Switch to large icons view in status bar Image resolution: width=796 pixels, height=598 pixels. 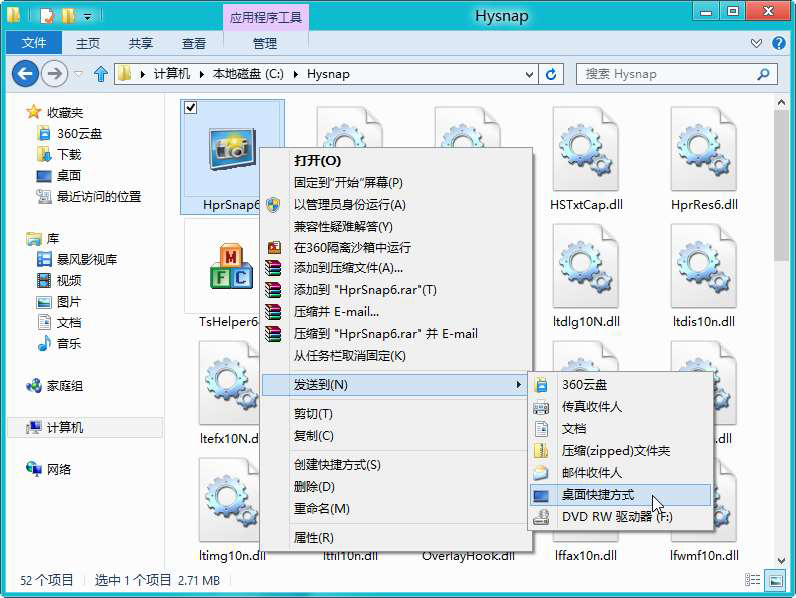tap(776, 580)
